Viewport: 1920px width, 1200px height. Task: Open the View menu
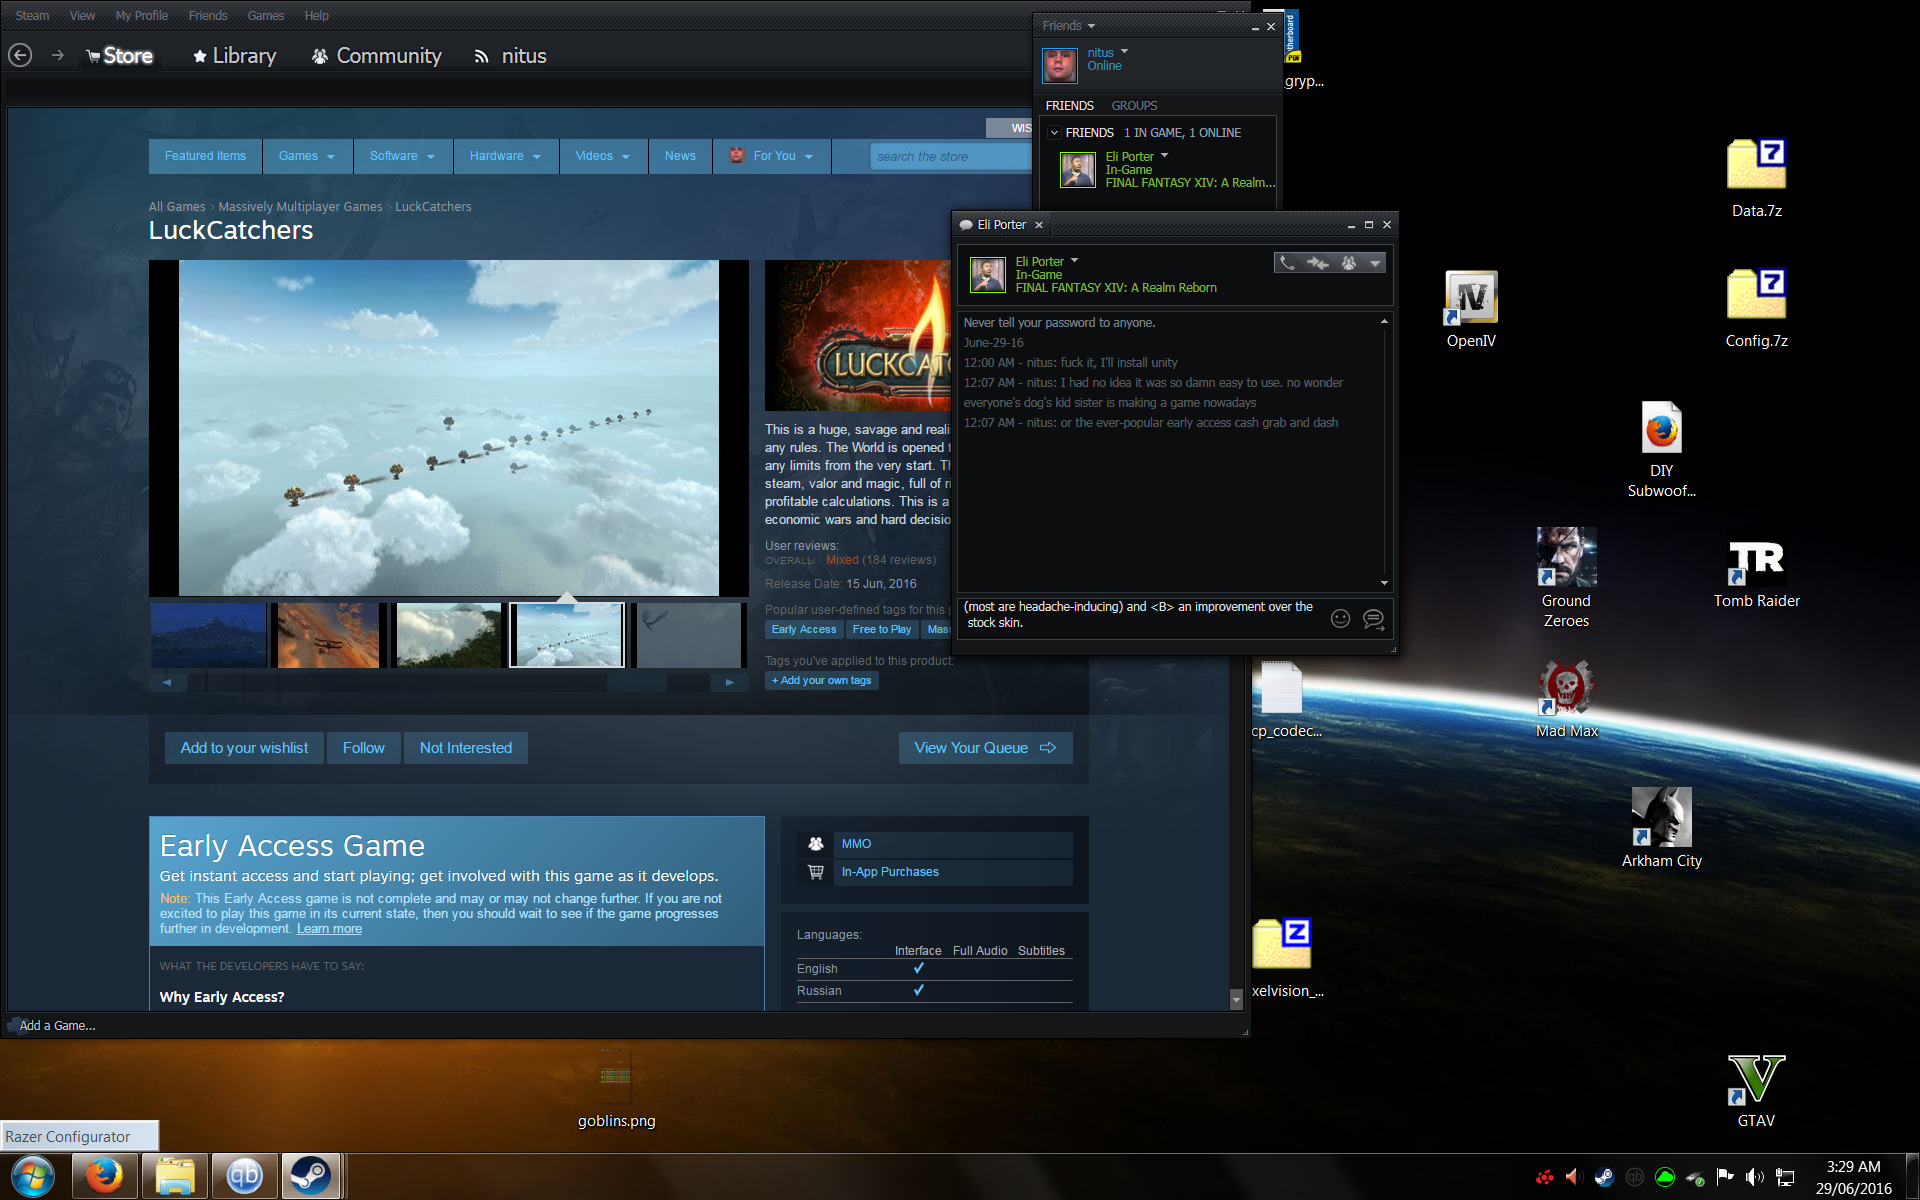tap(82, 15)
